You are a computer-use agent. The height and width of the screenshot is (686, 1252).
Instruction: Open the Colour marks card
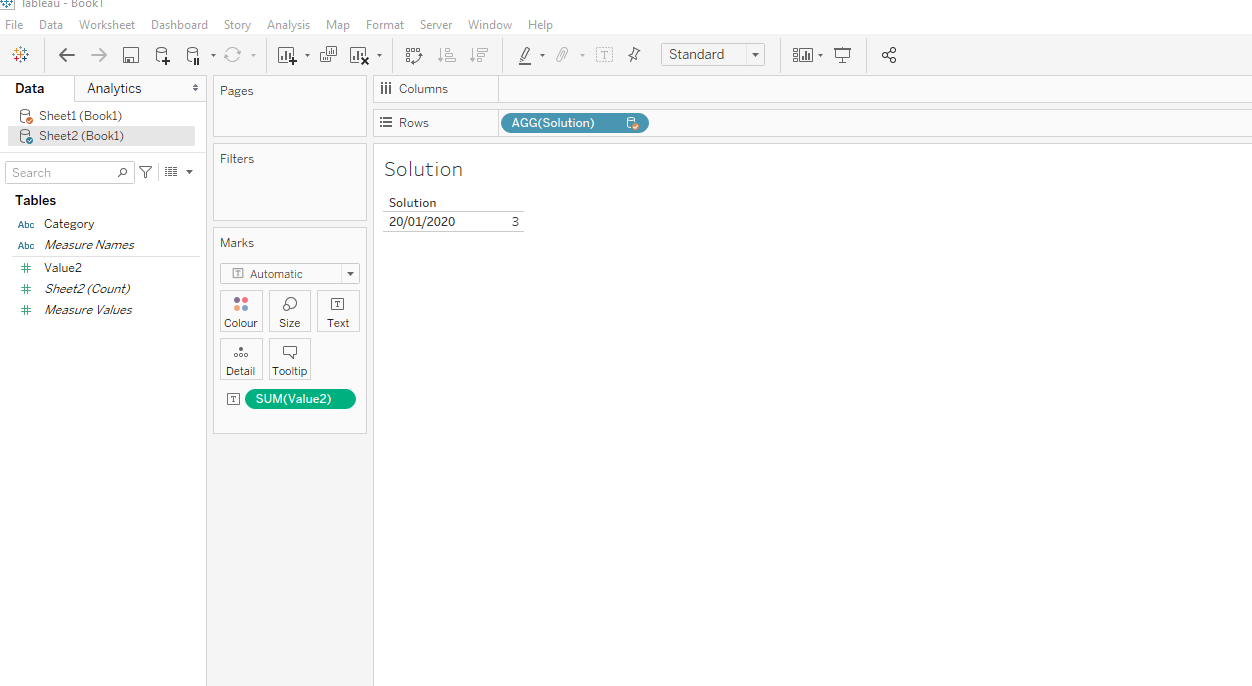(x=241, y=311)
